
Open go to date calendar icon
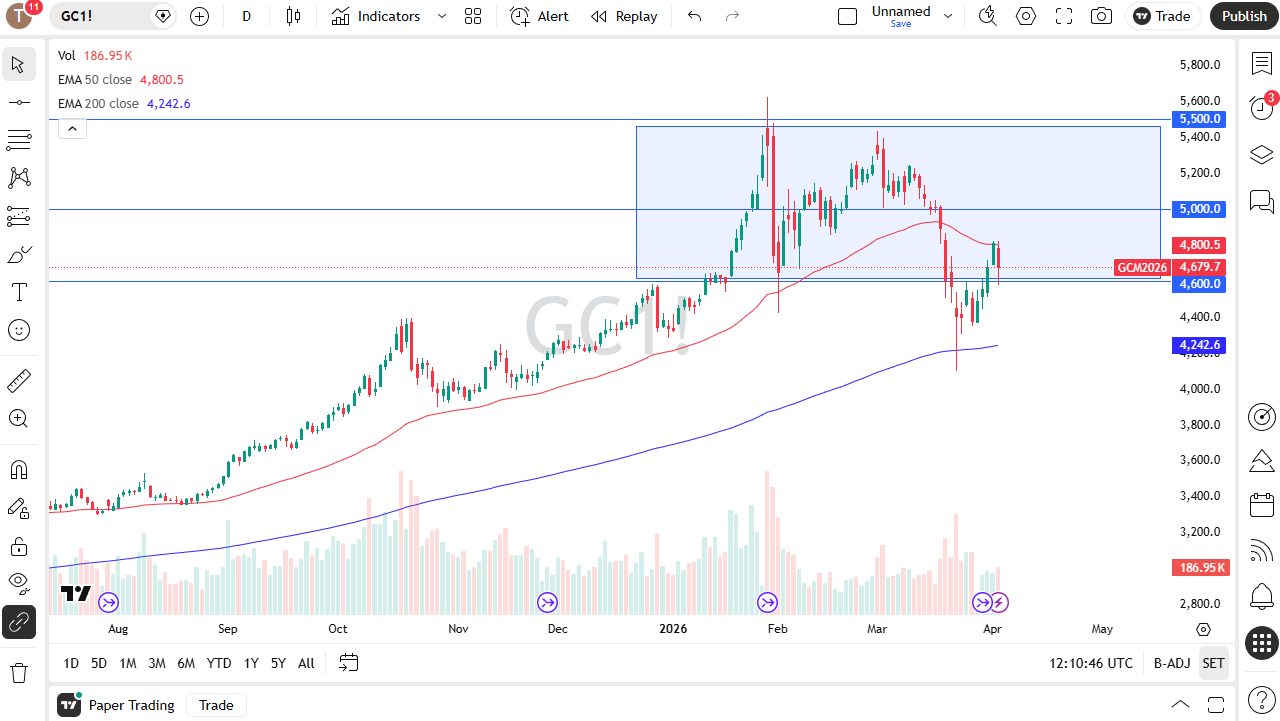click(348, 663)
